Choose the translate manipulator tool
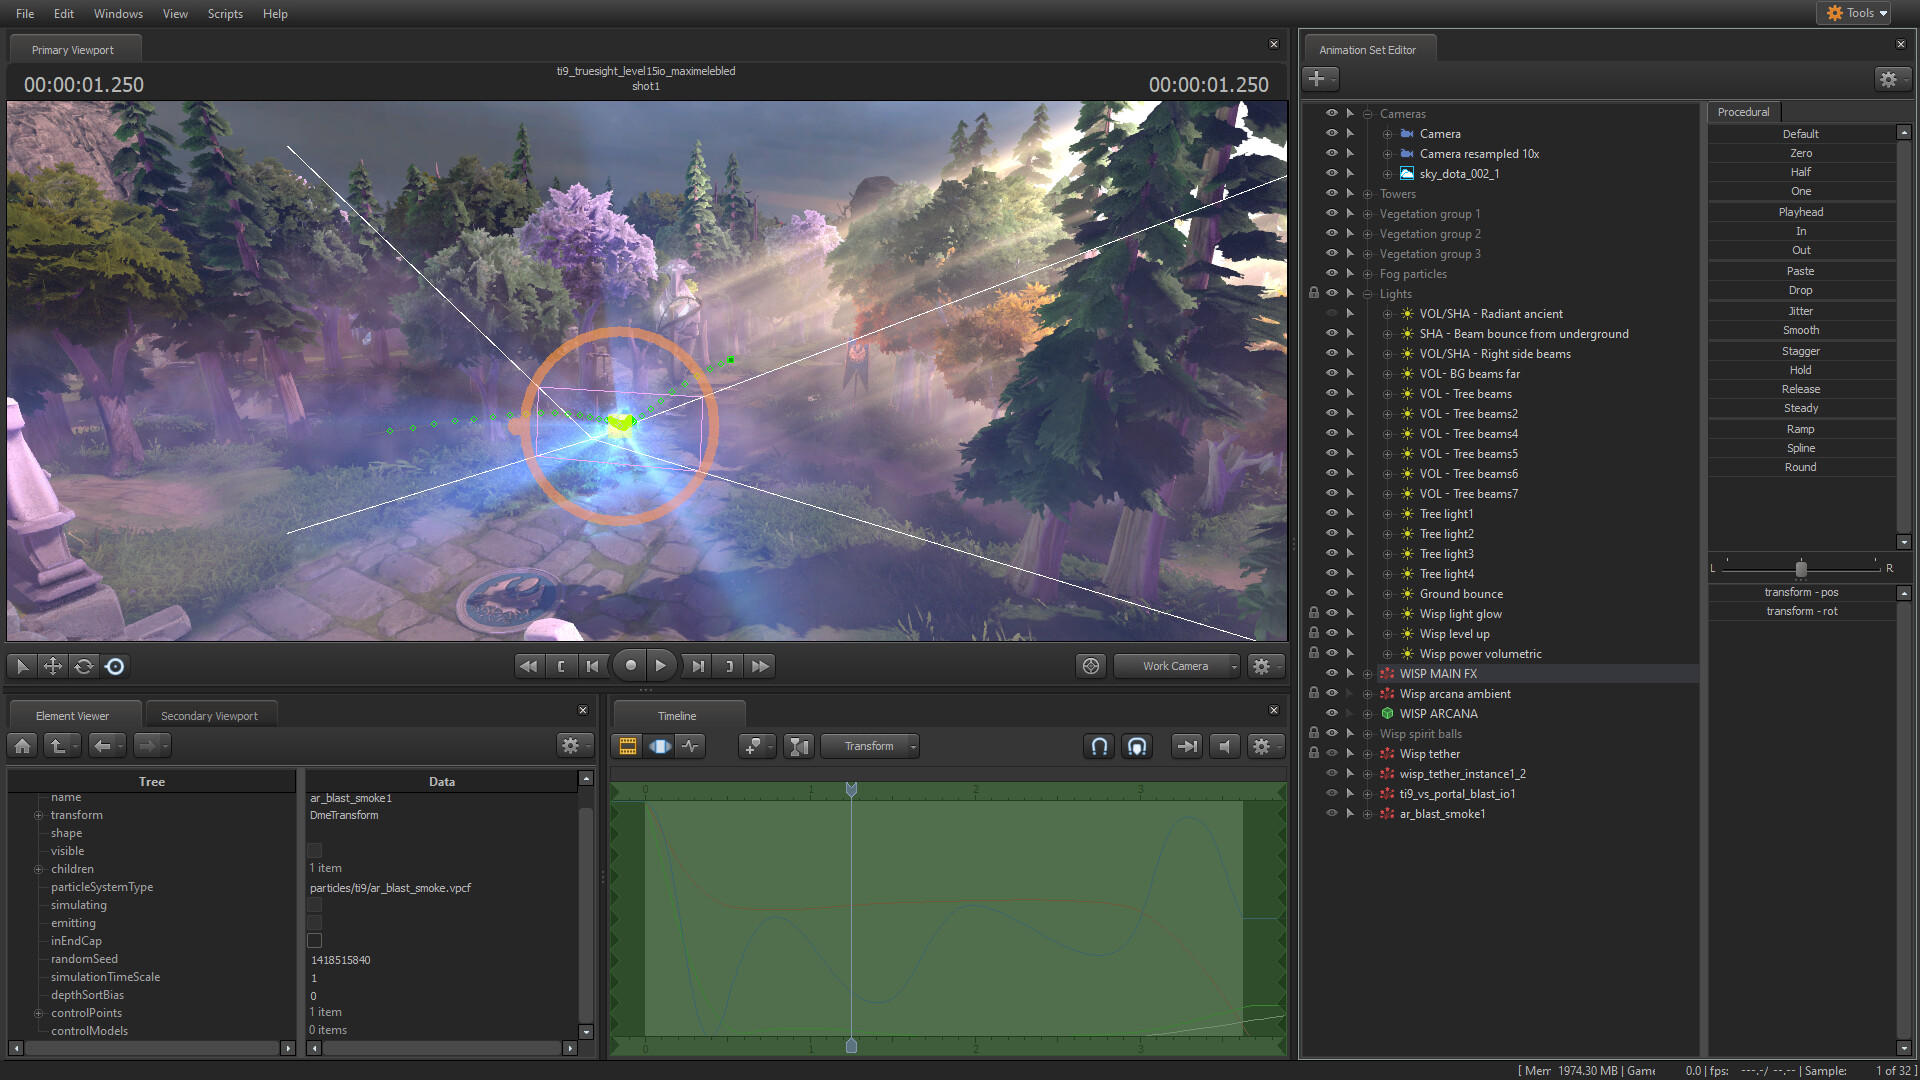 pos(53,666)
